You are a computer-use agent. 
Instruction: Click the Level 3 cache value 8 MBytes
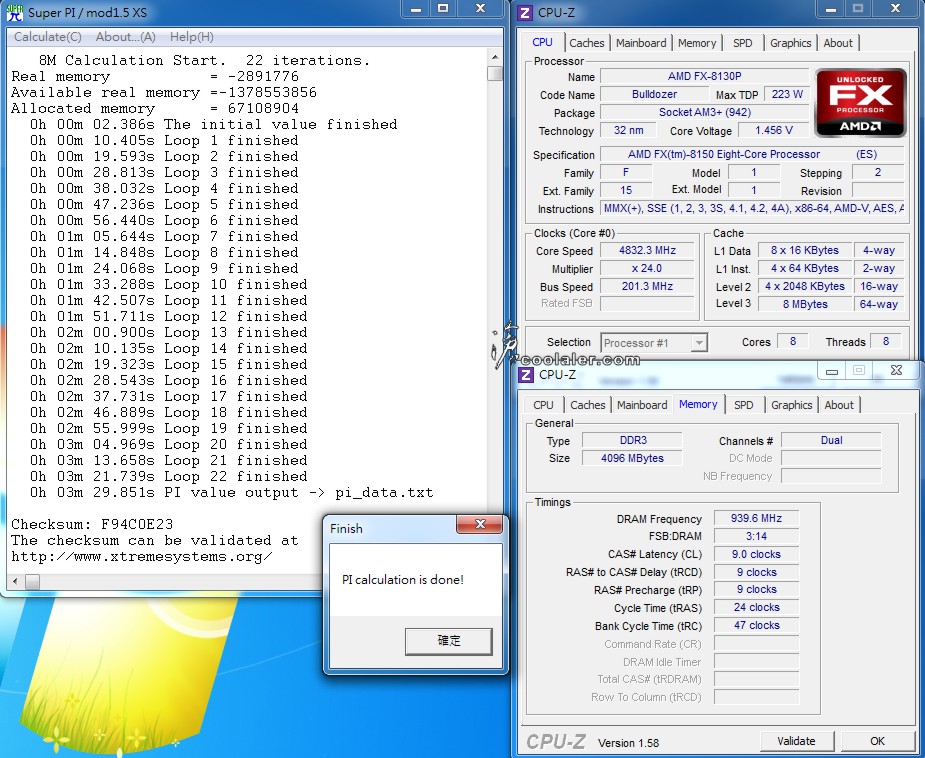point(805,304)
